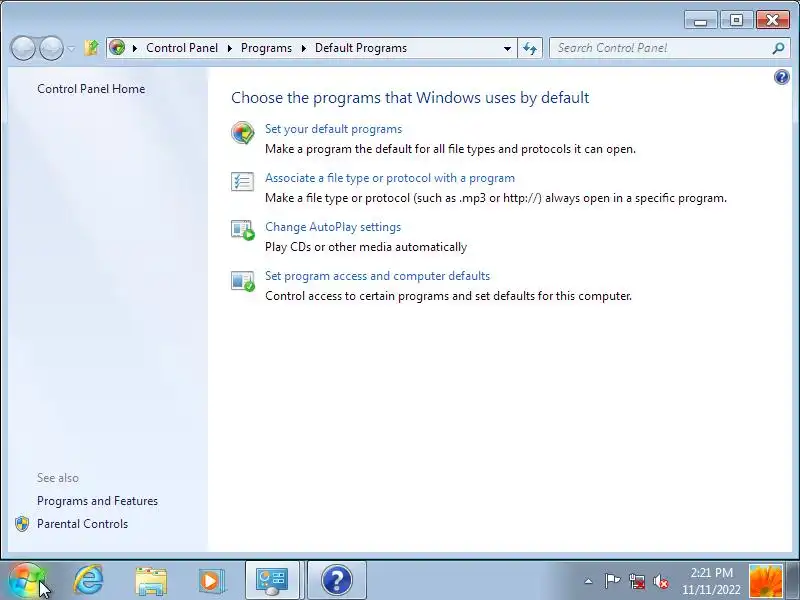Go to Programs breadcrumb
This screenshot has height=600, width=800.
[266, 48]
